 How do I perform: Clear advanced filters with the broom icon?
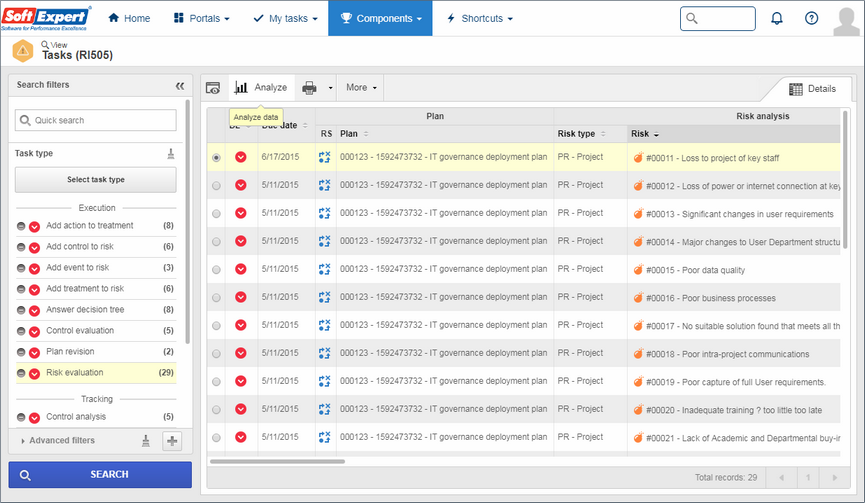pyautogui.click(x=146, y=441)
